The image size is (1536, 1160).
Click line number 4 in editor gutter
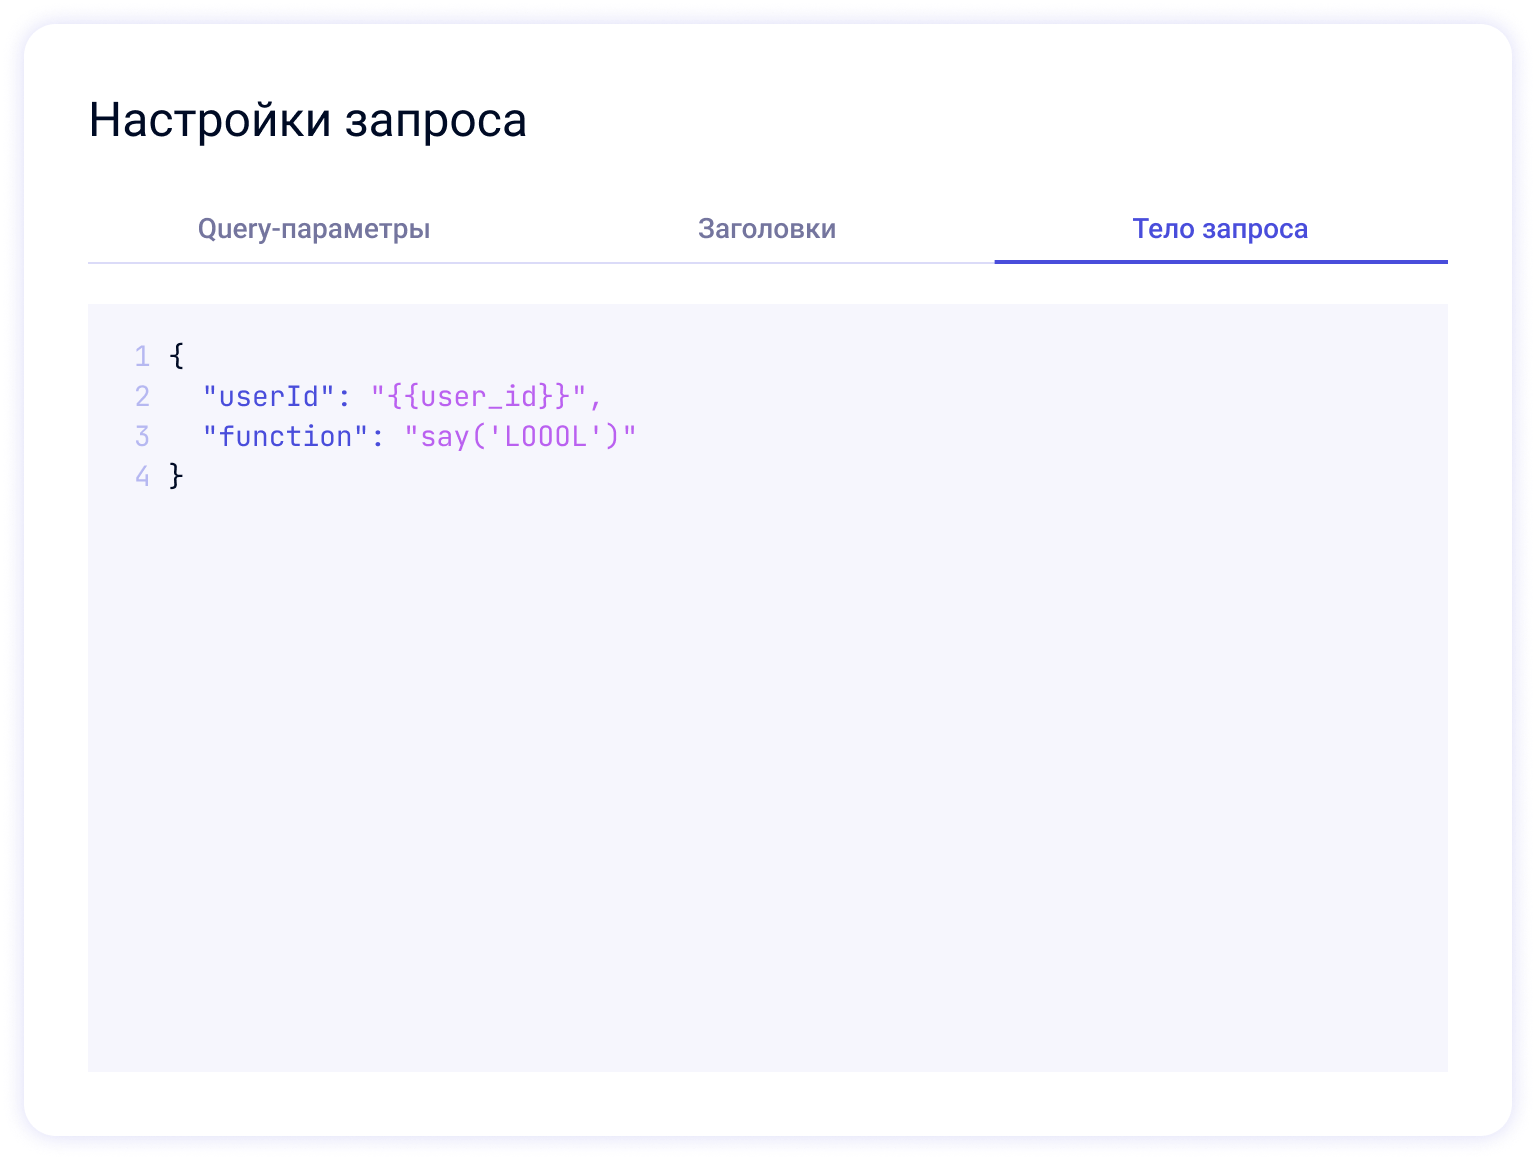point(142,476)
